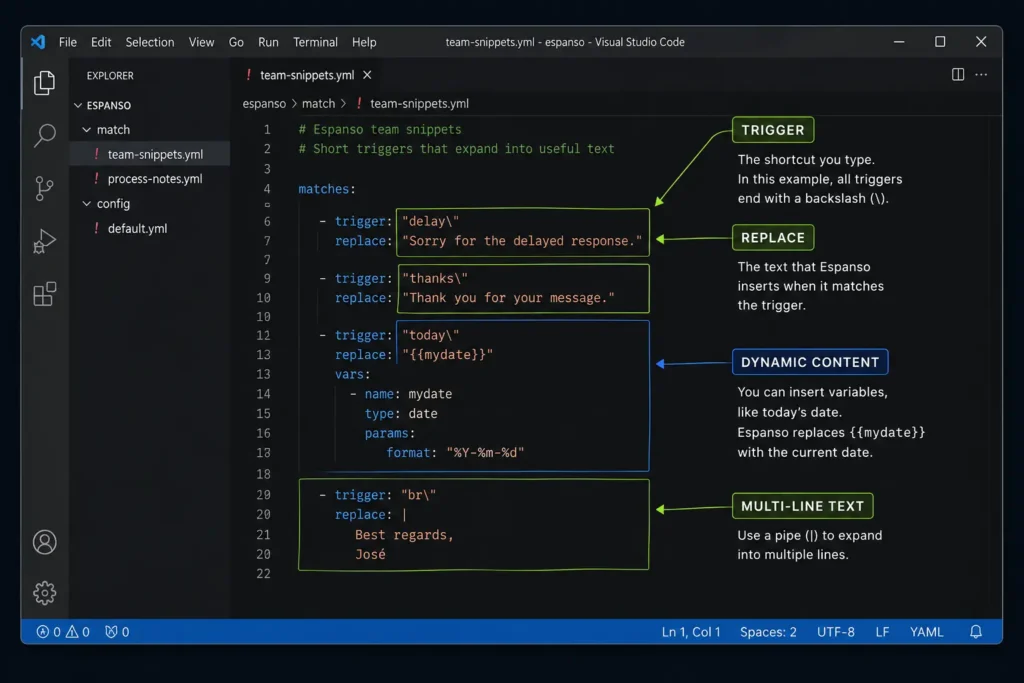Open the Source Control view icon
Viewport: 1024px width, 683px height.
click(x=44, y=189)
